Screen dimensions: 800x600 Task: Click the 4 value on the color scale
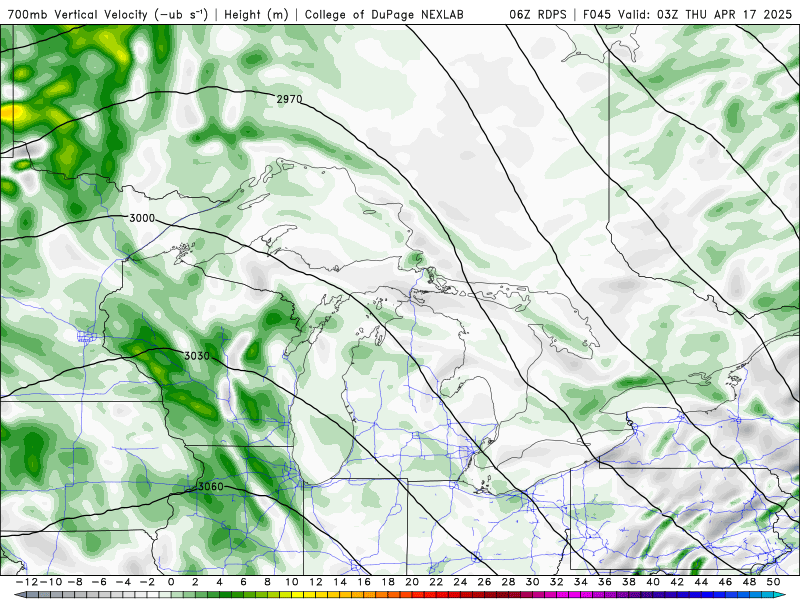(219, 582)
